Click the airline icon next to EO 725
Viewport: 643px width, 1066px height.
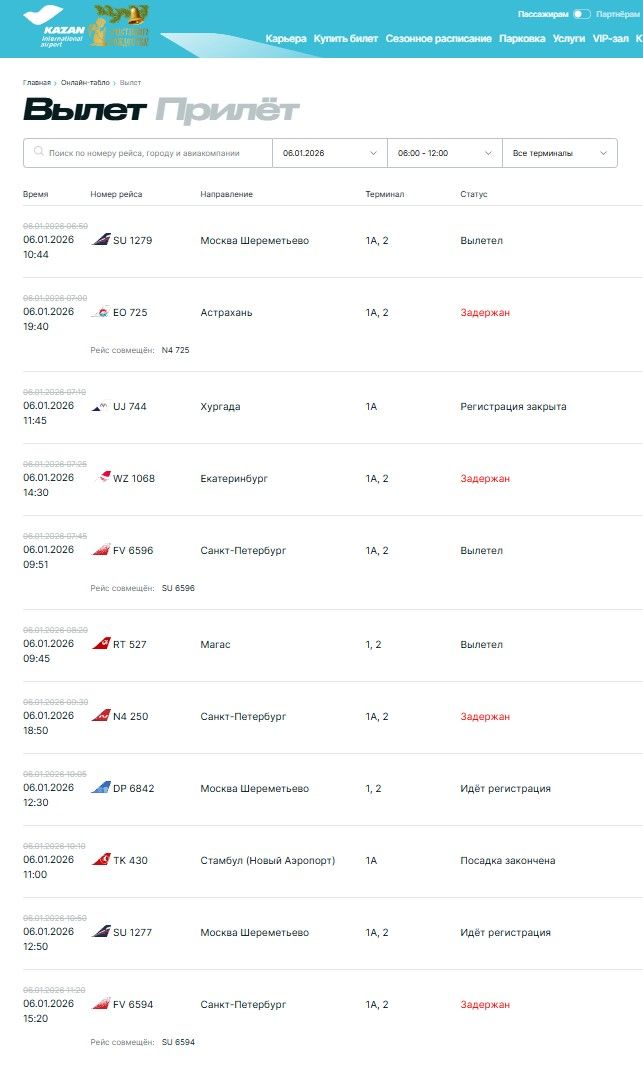pyautogui.click(x=101, y=313)
